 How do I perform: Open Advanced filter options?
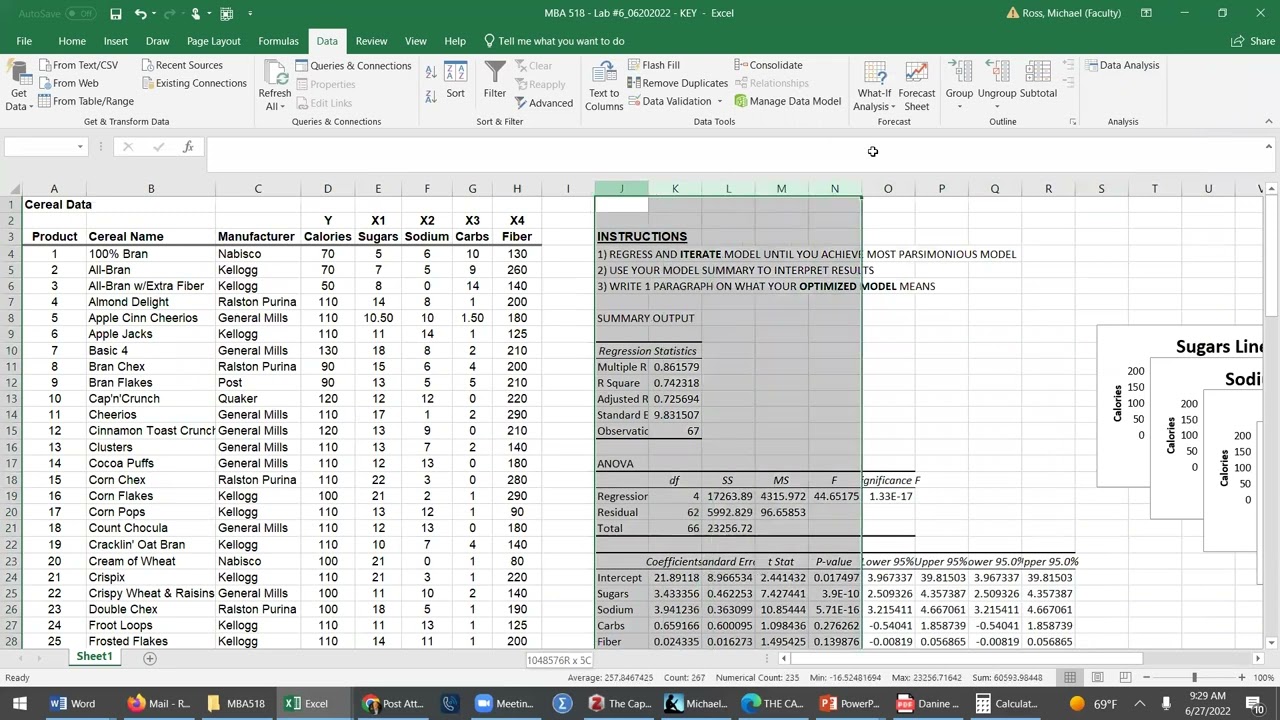tap(544, 103)
